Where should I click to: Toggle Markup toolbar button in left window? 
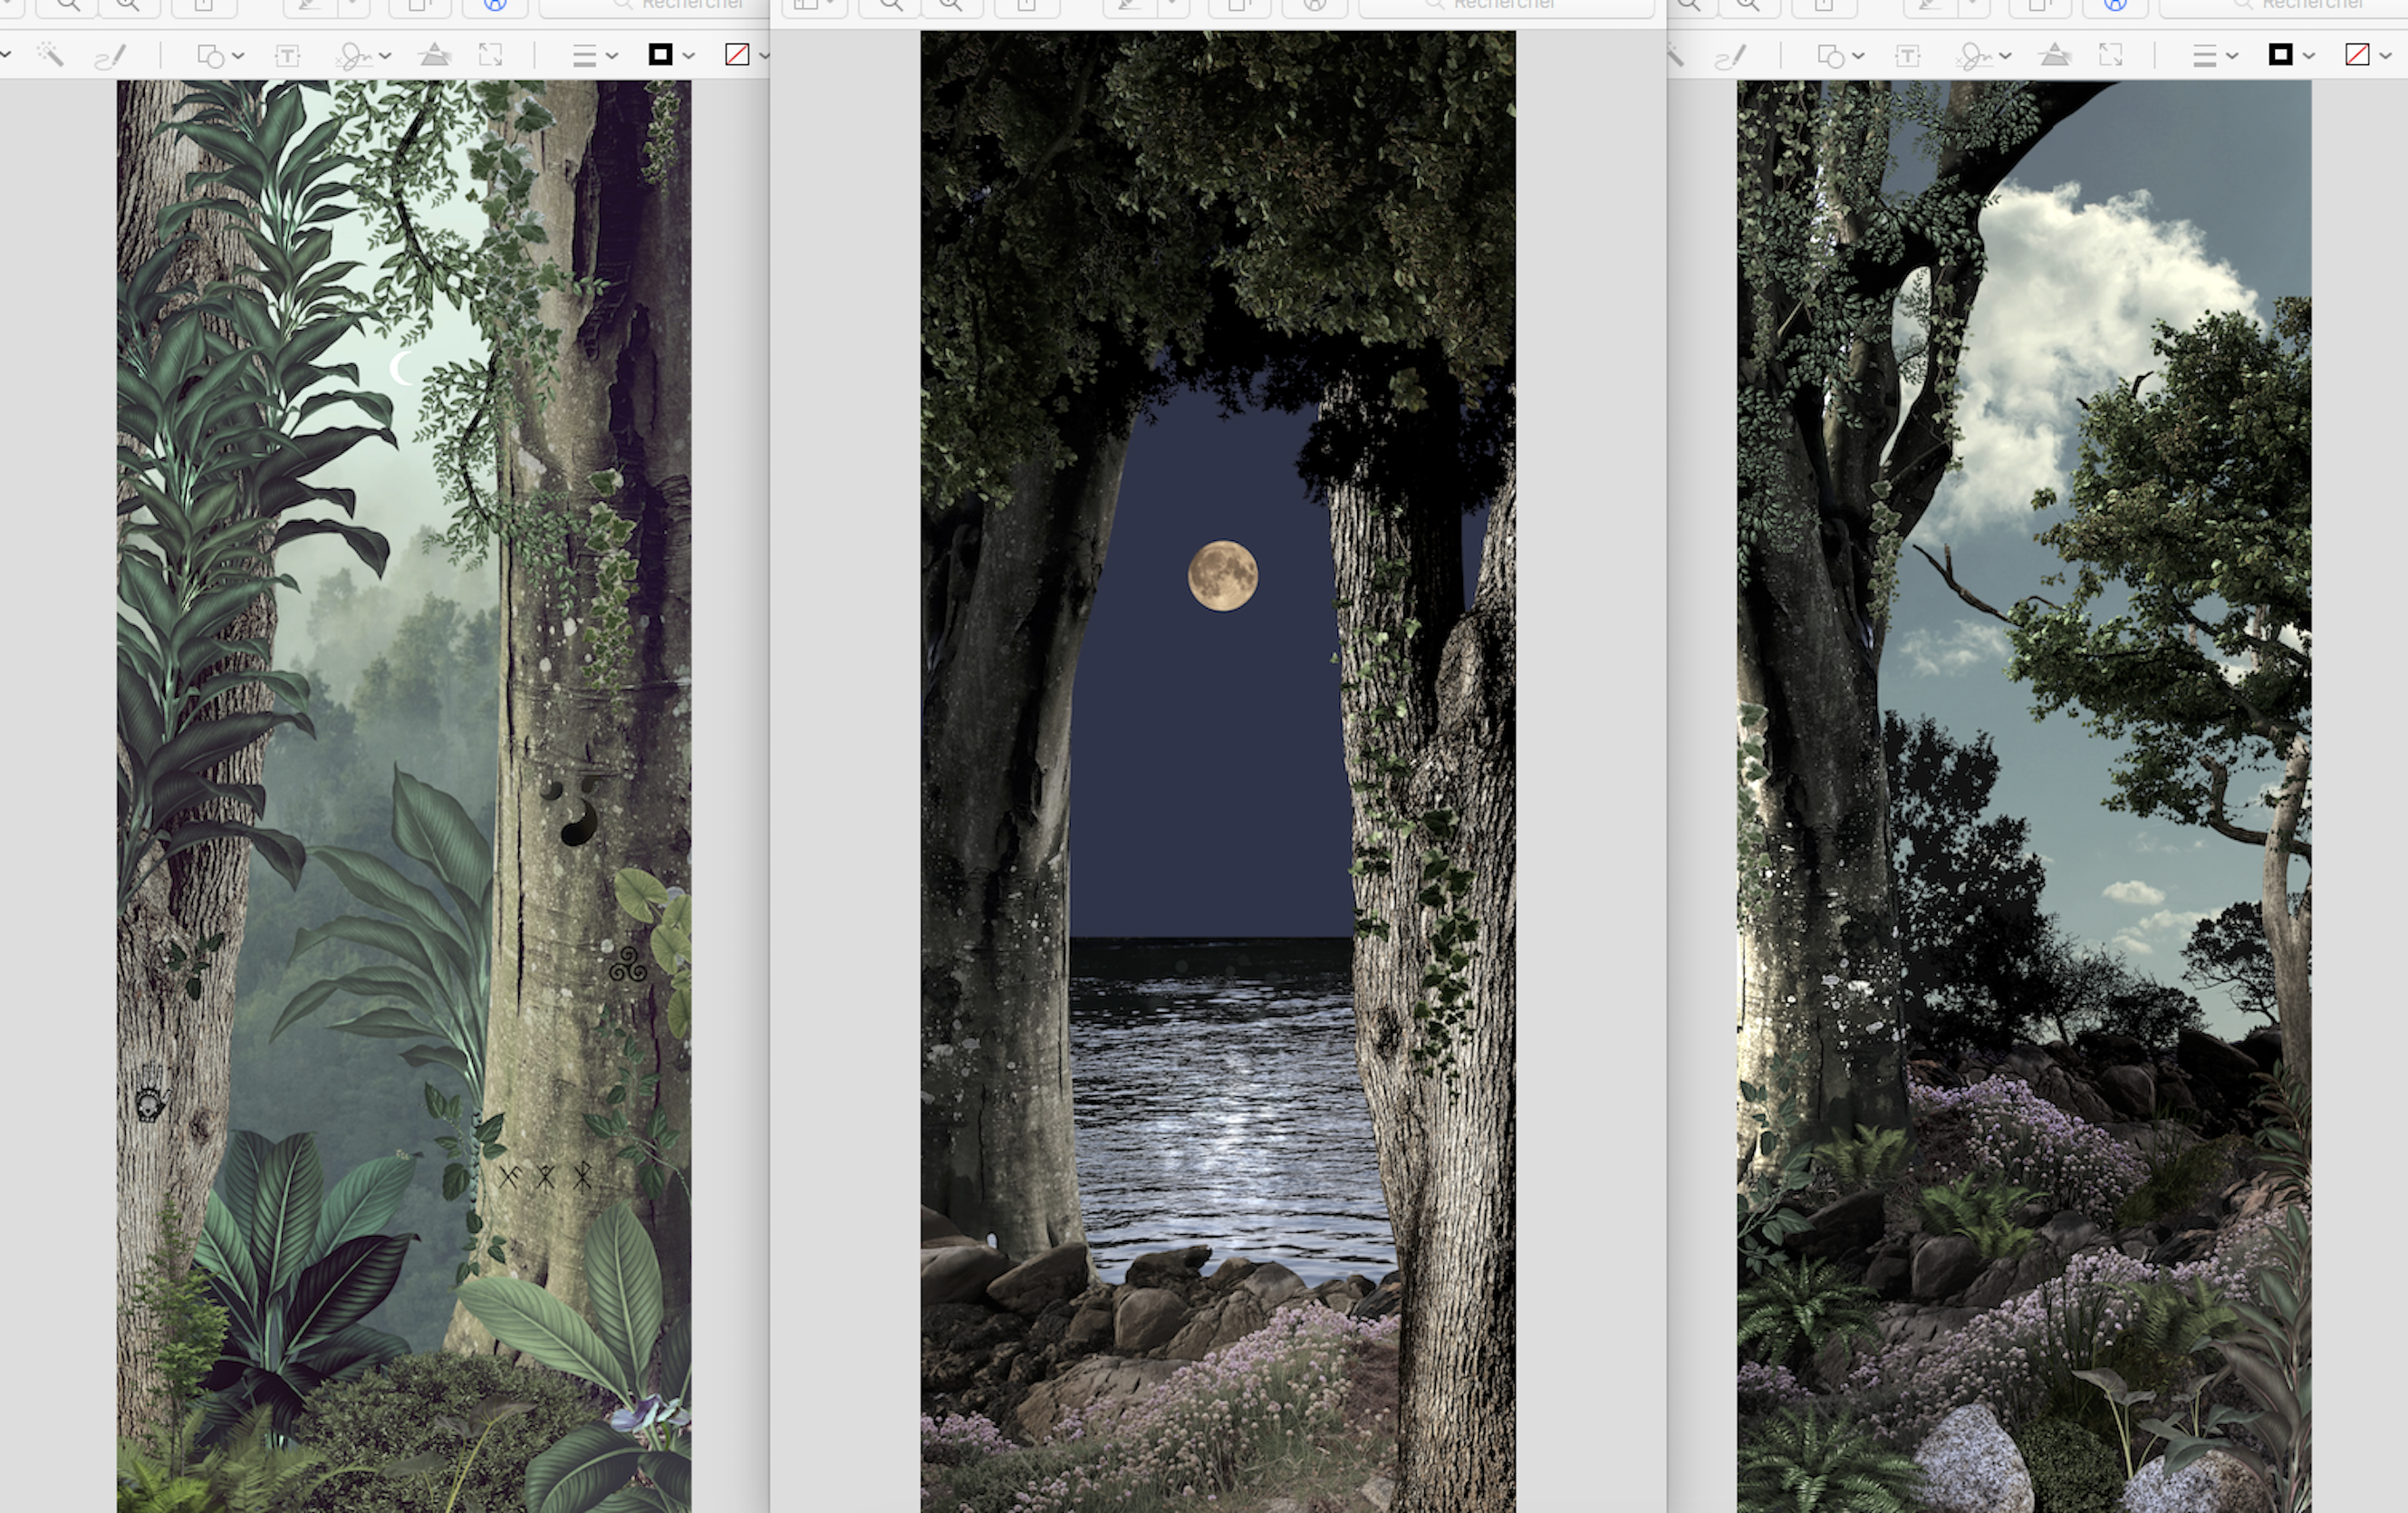coord(495,5)
